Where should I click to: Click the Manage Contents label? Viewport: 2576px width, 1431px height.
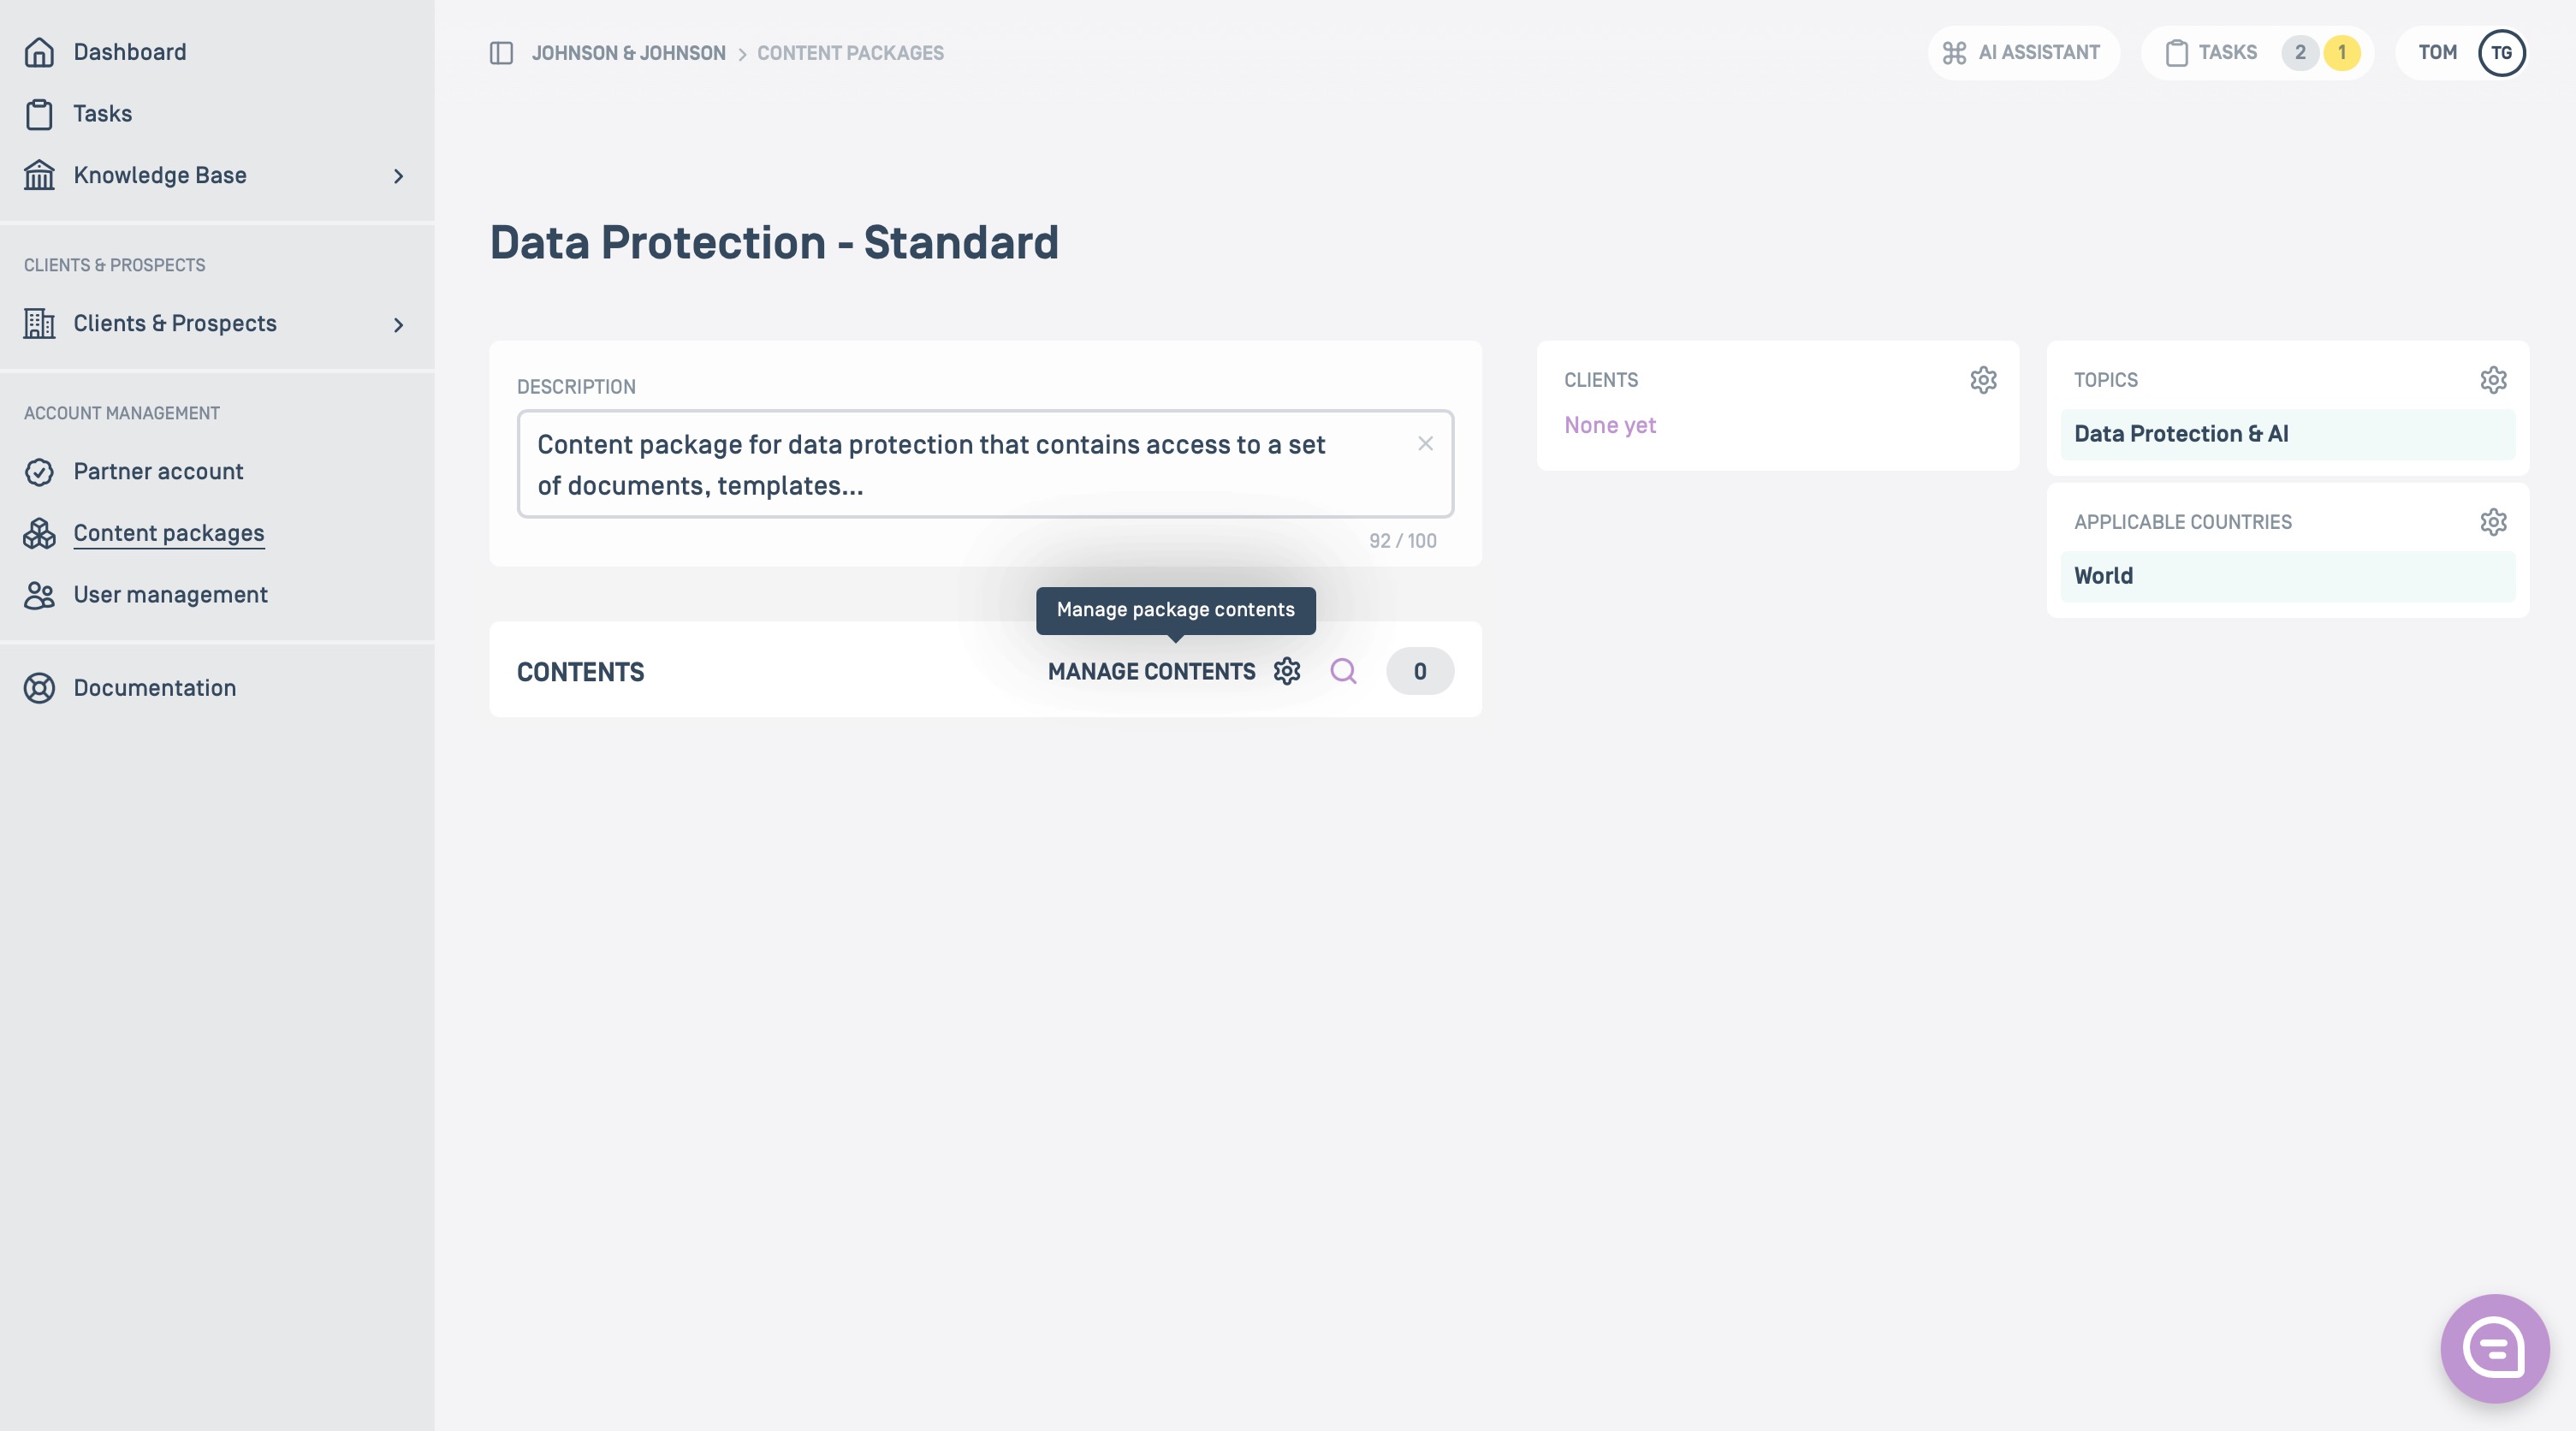pos(1151,672)
